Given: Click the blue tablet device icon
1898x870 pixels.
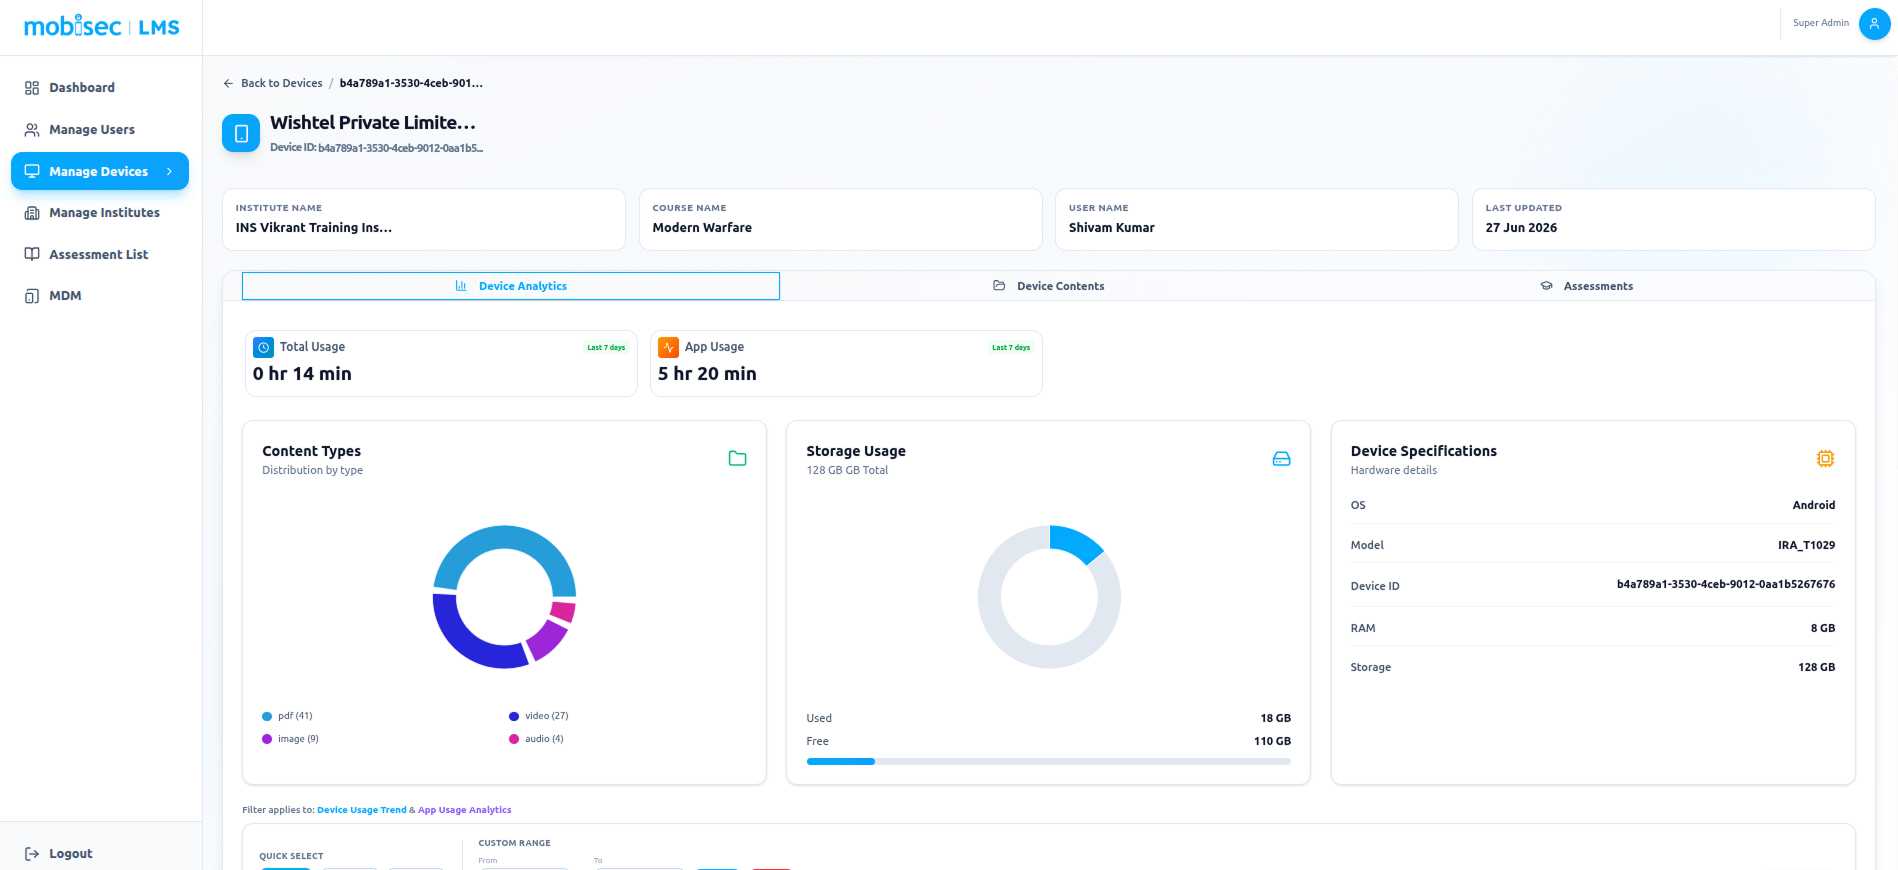Looking at the screenshot, I should pyautogui.click(x=241, y=133).
